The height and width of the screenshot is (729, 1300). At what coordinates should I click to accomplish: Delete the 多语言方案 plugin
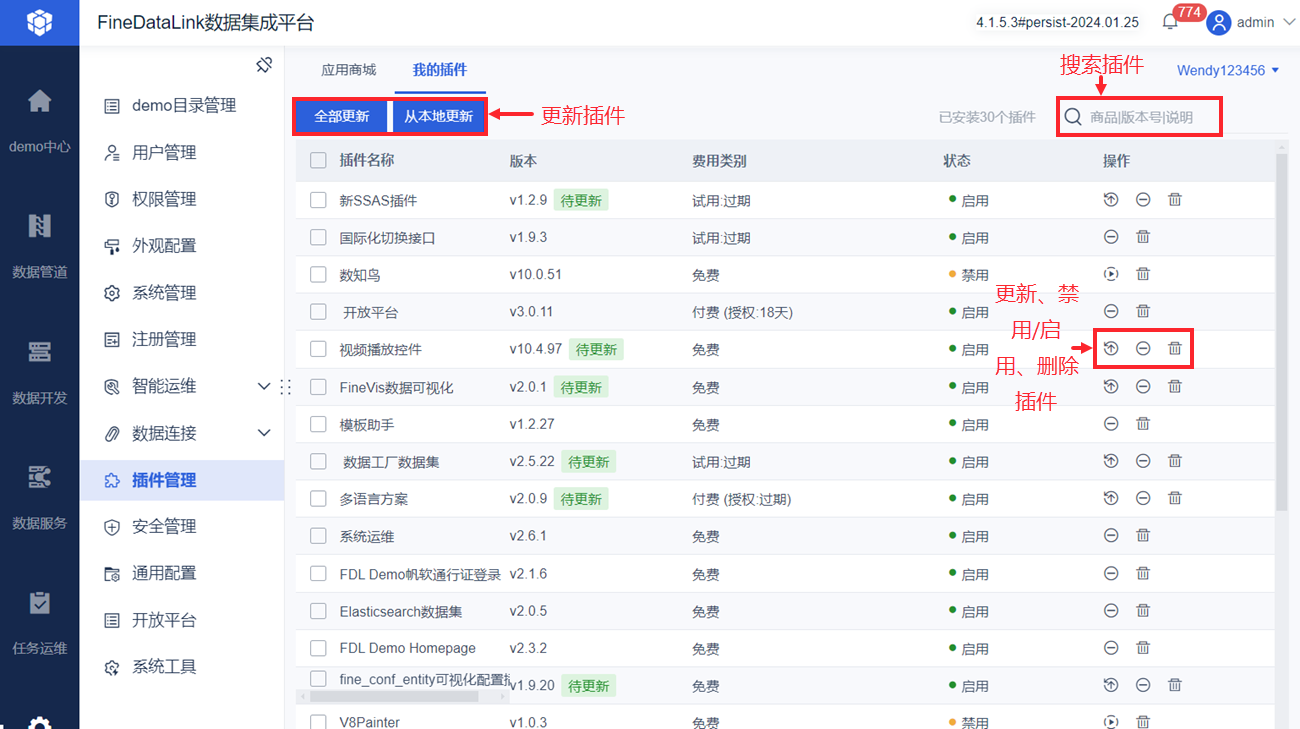pyautogui.click(x=1175, y=498)
